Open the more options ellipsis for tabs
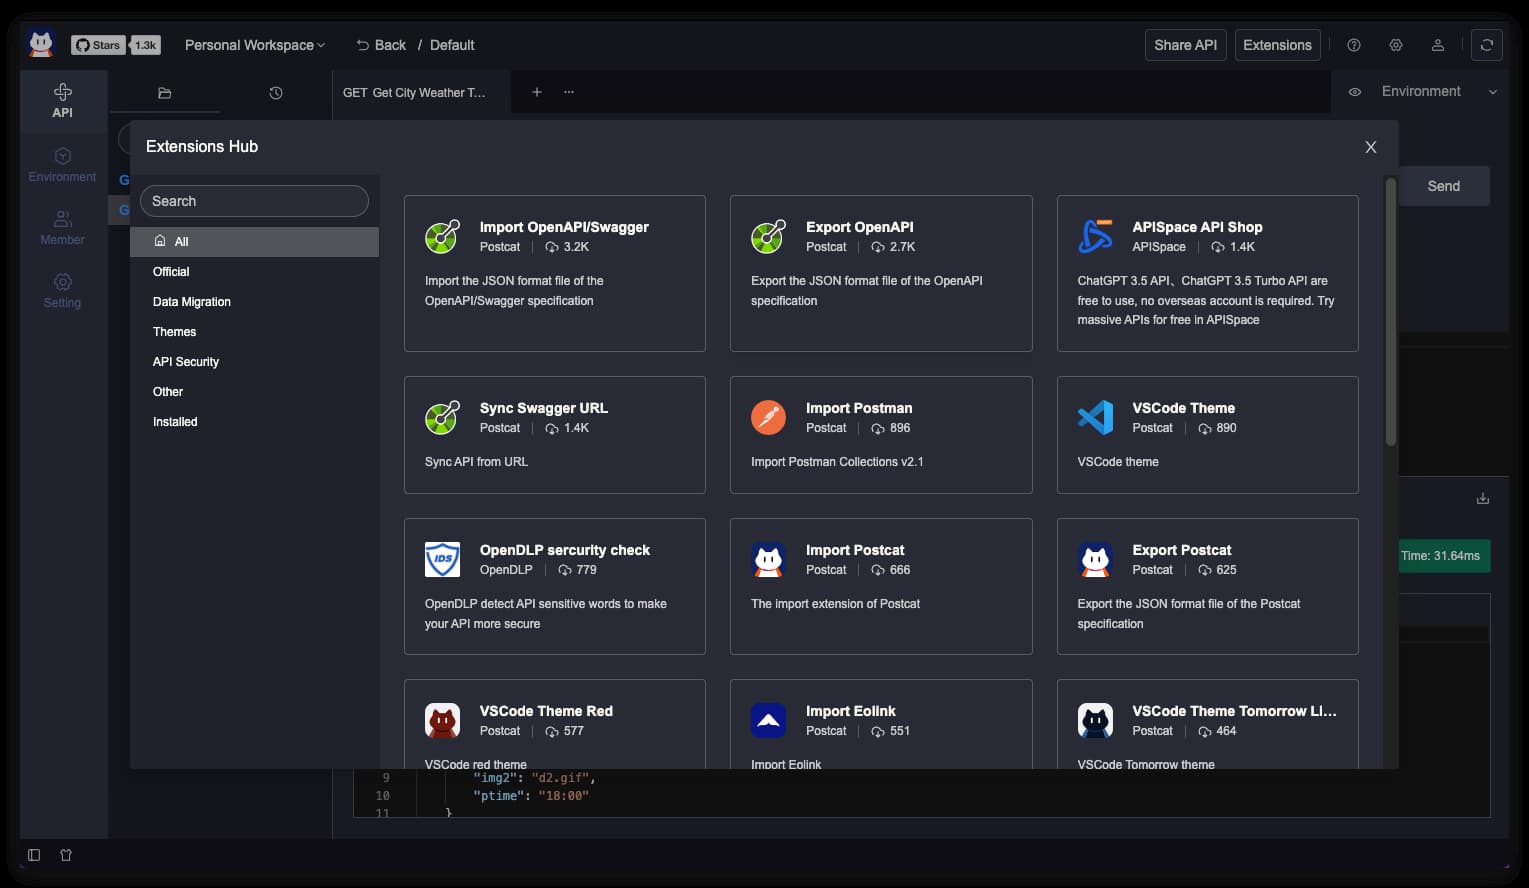1529x888 pixels. 569,92
